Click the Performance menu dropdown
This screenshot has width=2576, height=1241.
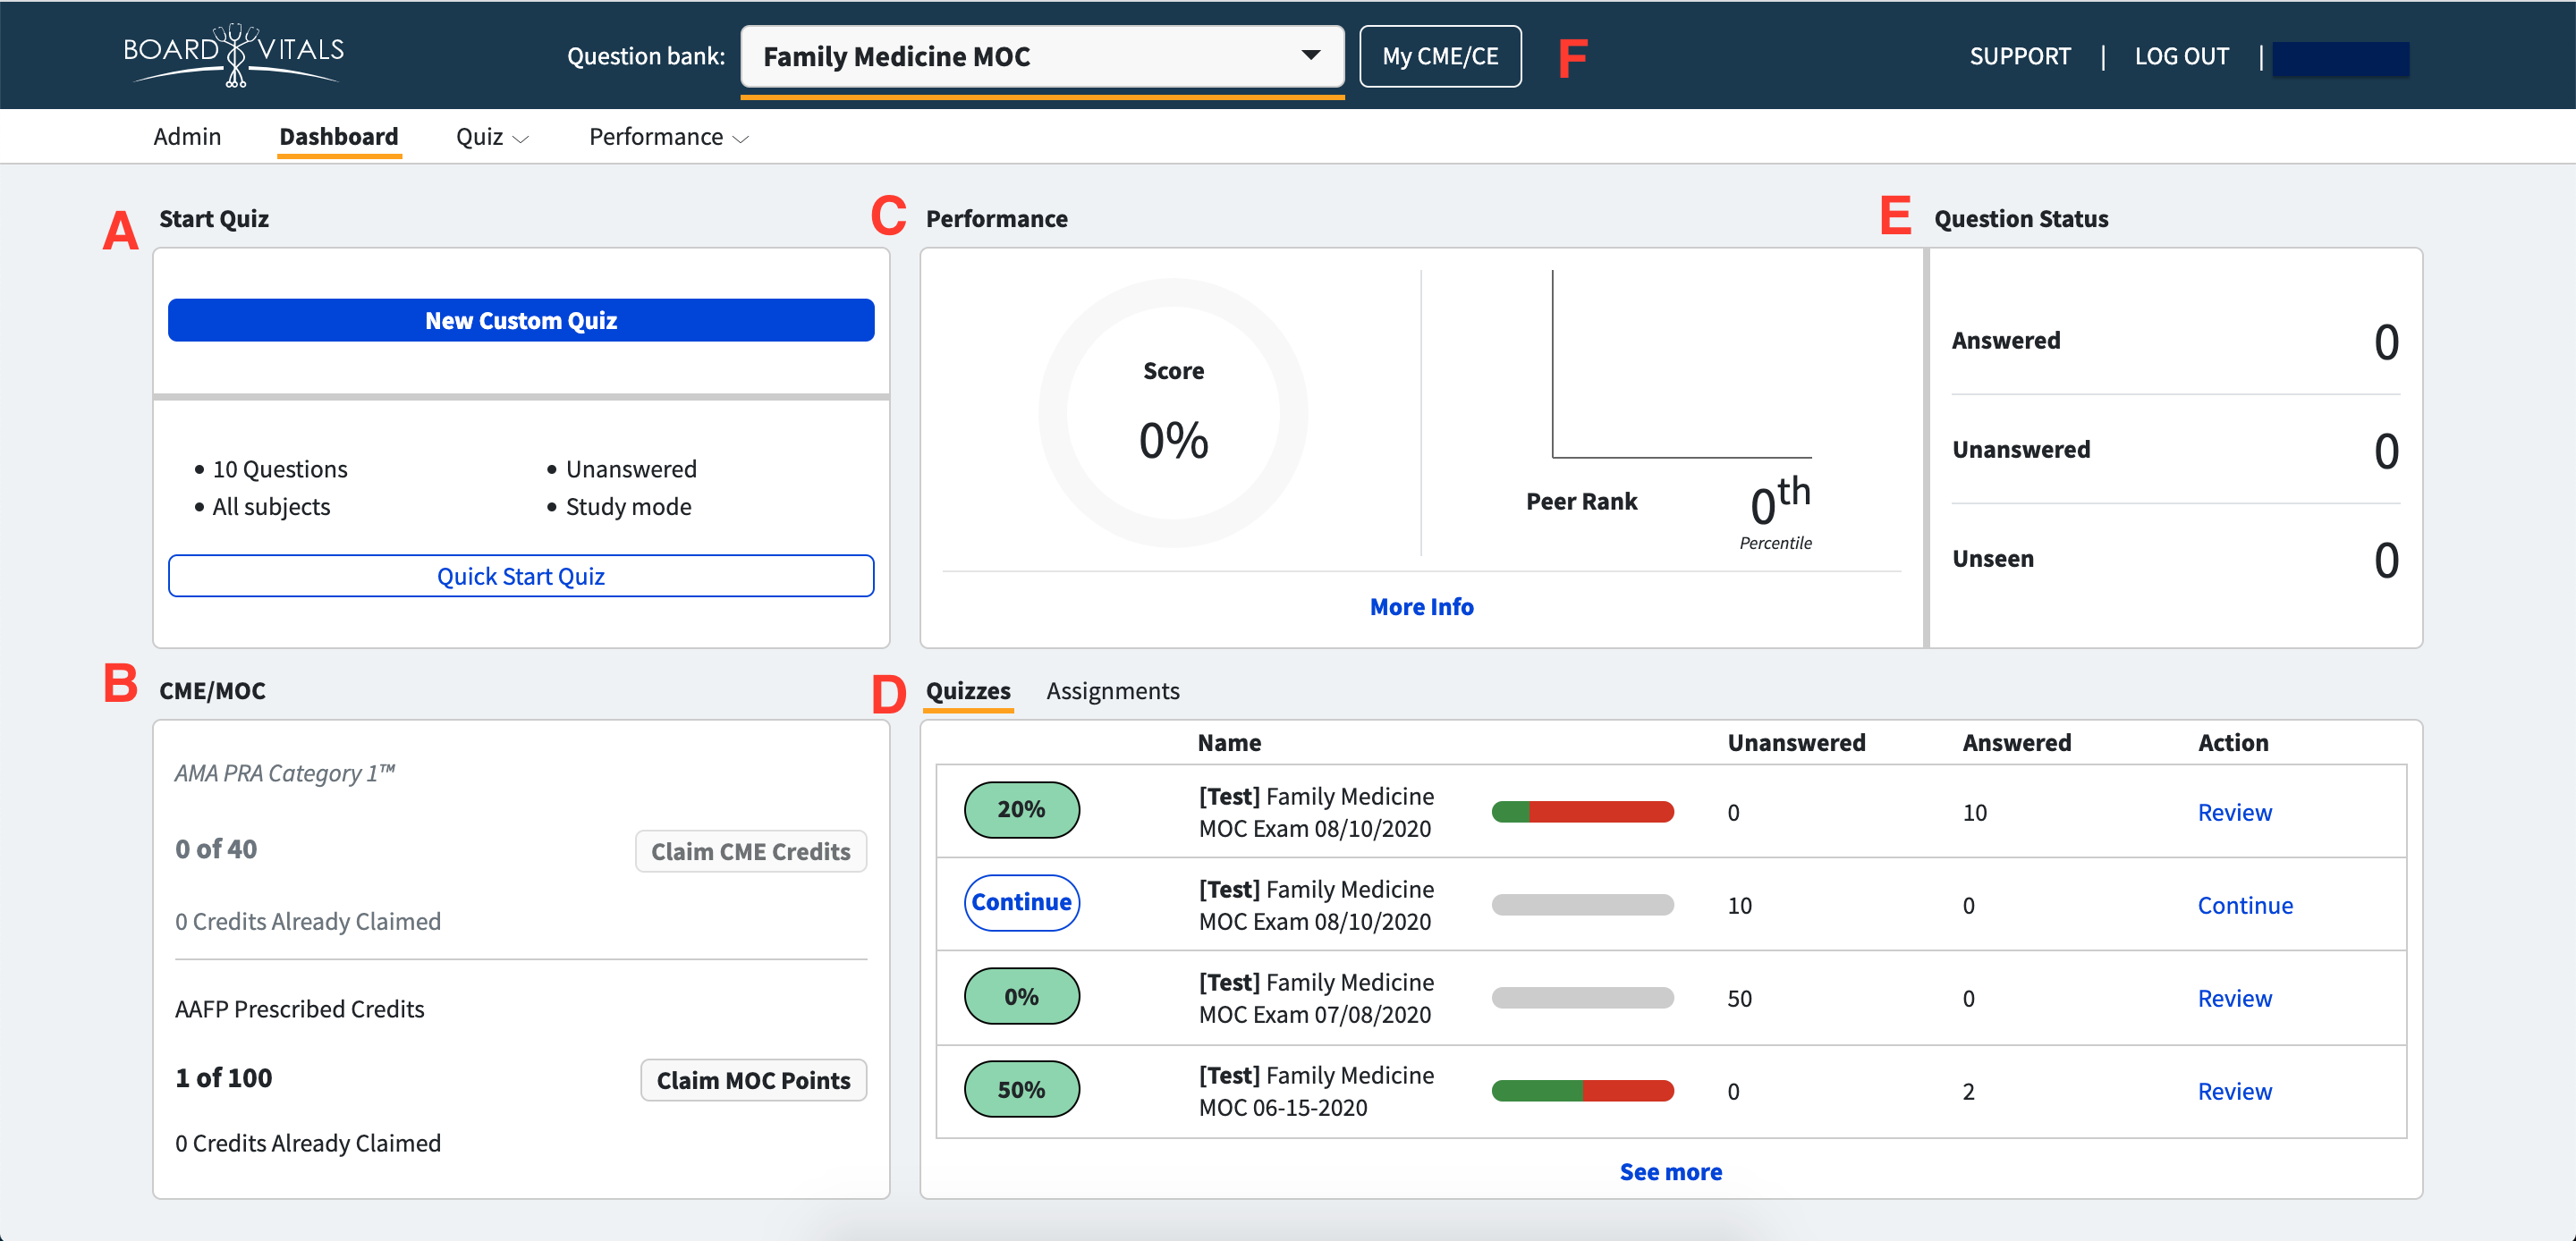(669, 136)
